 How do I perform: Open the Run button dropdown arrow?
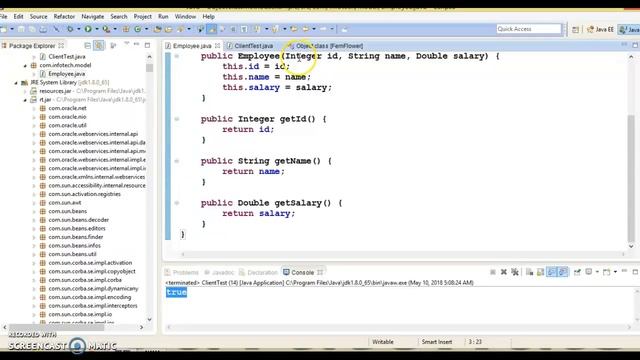[97, 29]
